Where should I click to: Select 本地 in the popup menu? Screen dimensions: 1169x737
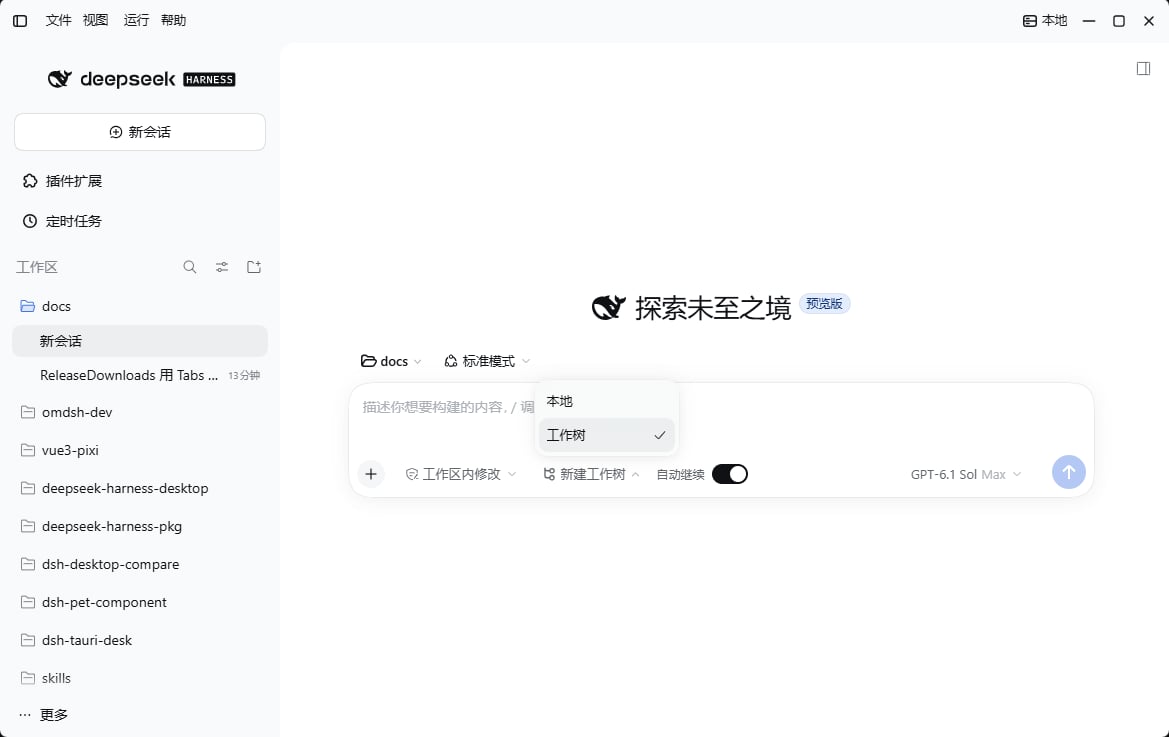point(606,402)
